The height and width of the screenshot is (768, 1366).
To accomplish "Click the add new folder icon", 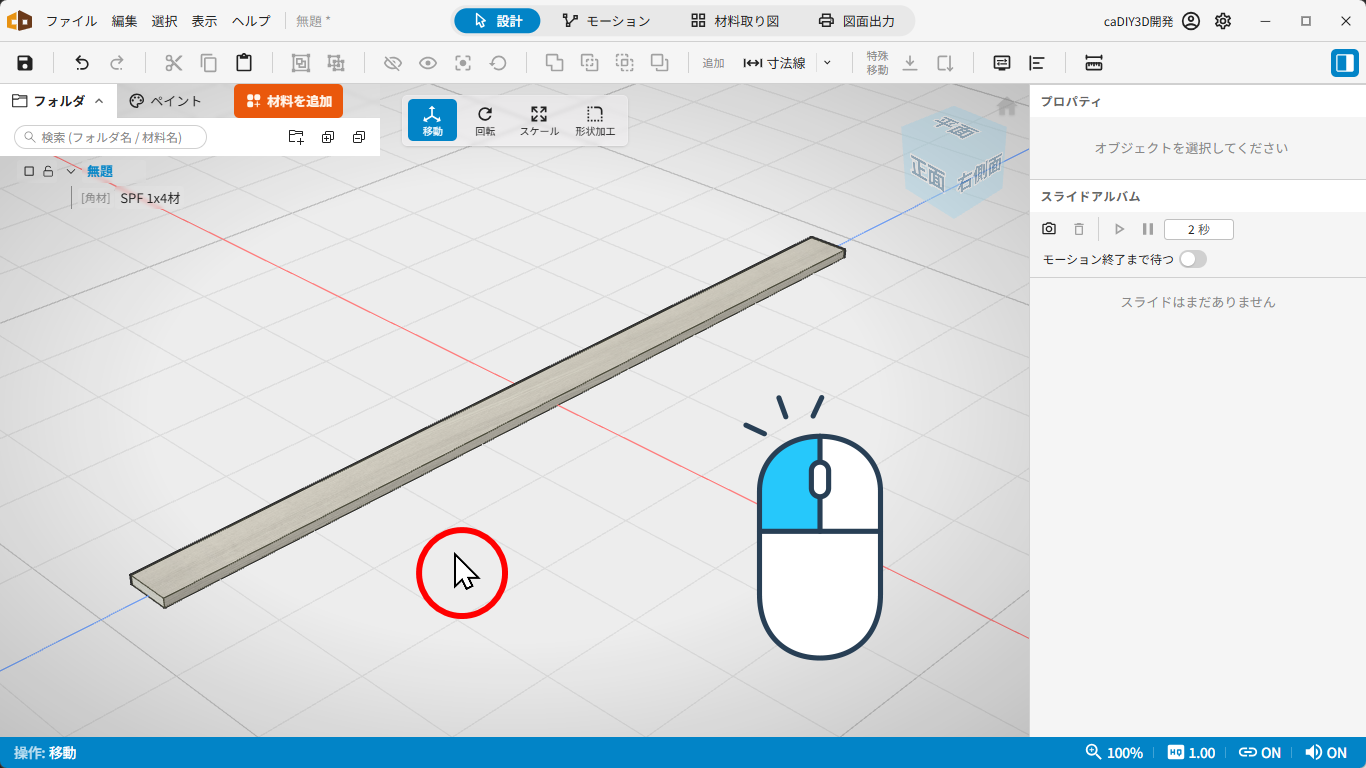I will coord(296,137).
